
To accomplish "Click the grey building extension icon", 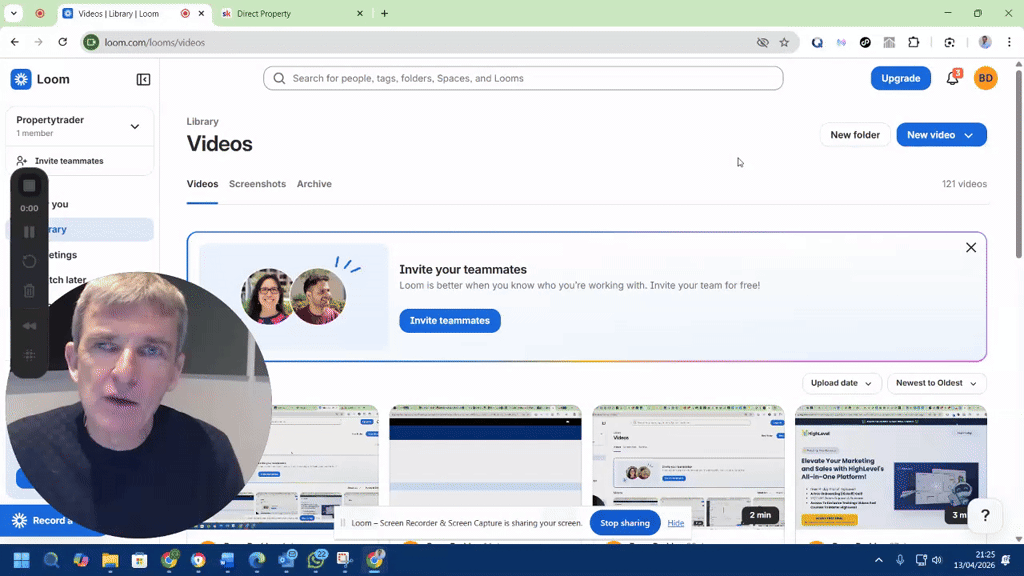I will (x=889, y=42).
